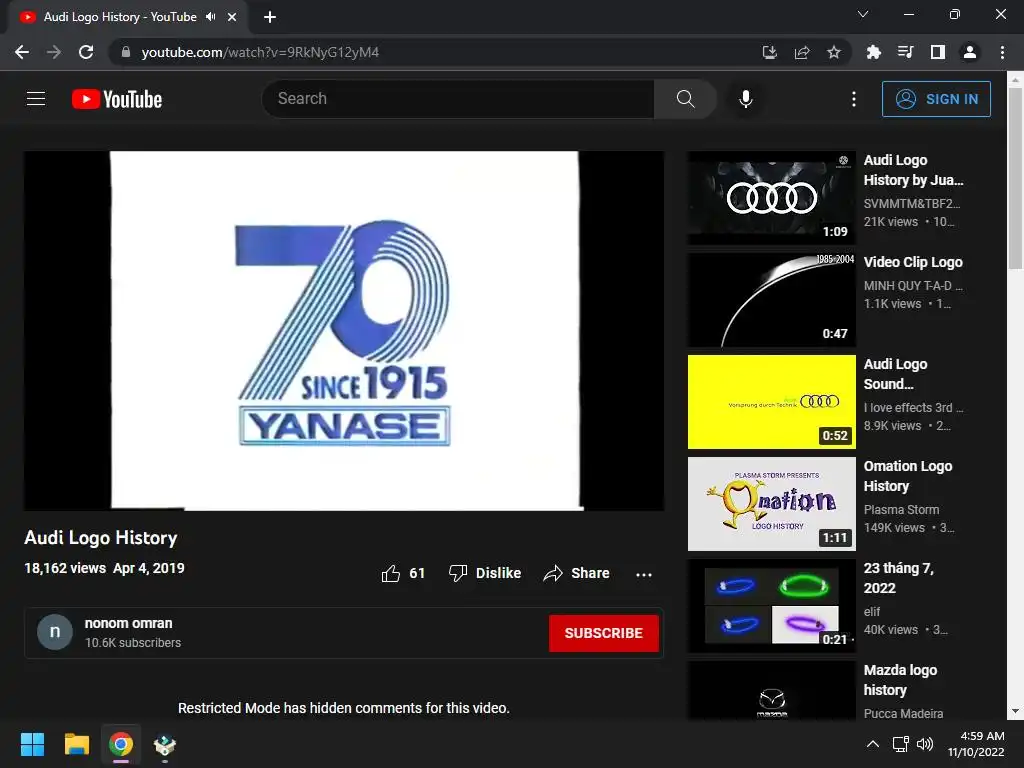Open the Windows Start menu
1024x768 pixels.
point(32,744)
